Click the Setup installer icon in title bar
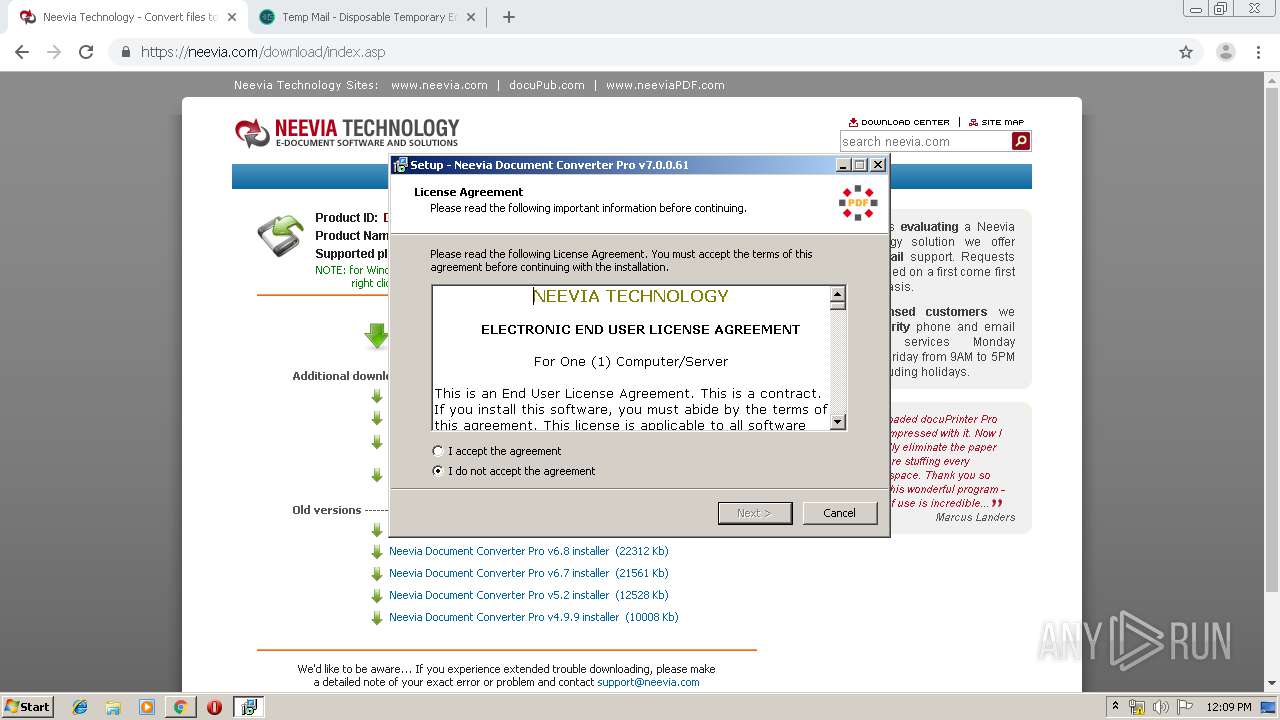Viewport: 1280px width, 720px height. pos(400,165)
